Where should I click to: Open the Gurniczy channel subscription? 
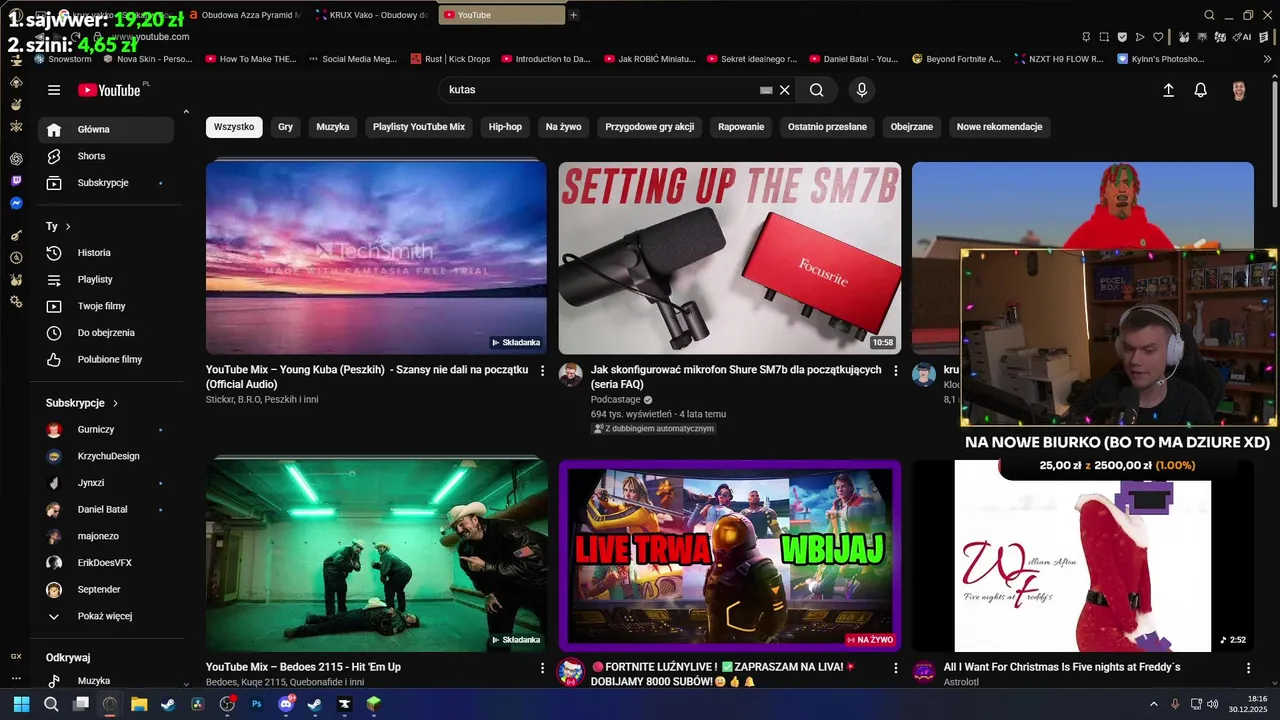(106, 430)
